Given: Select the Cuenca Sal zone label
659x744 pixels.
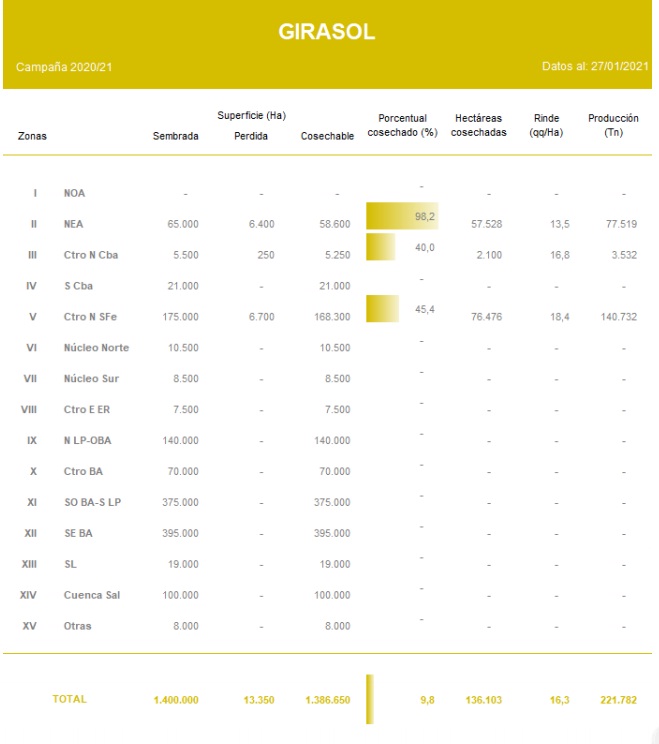Looking at the screenshot, I should (x=91, y=595).
